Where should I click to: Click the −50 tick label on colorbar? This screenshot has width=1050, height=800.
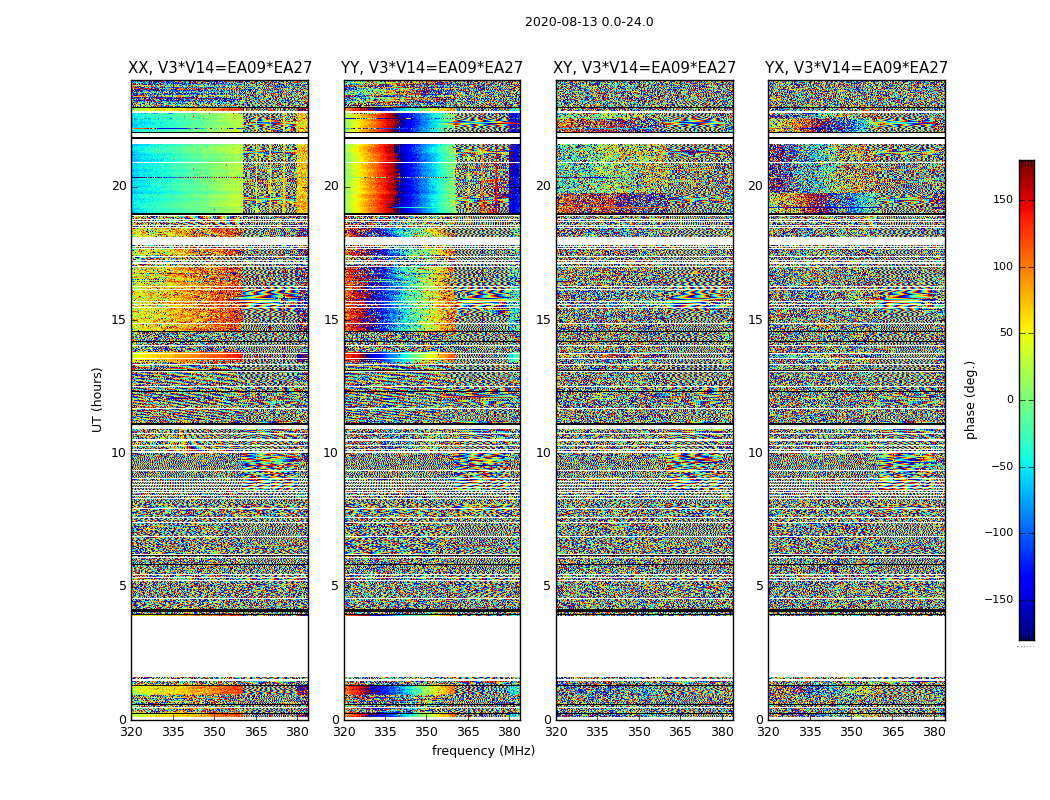coord(1001,466)
